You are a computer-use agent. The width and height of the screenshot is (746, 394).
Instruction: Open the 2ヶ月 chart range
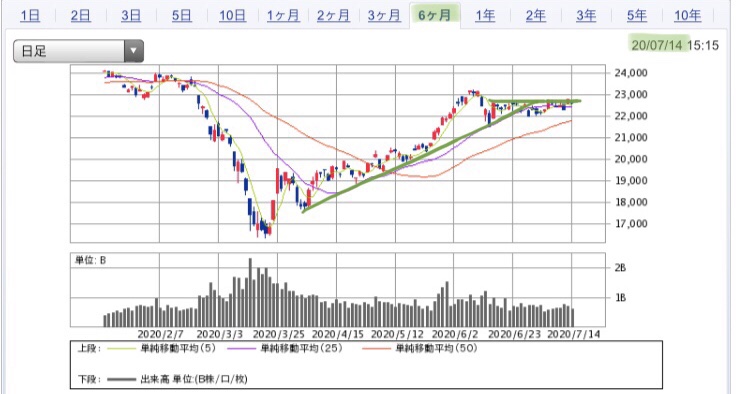click(333, 16)
